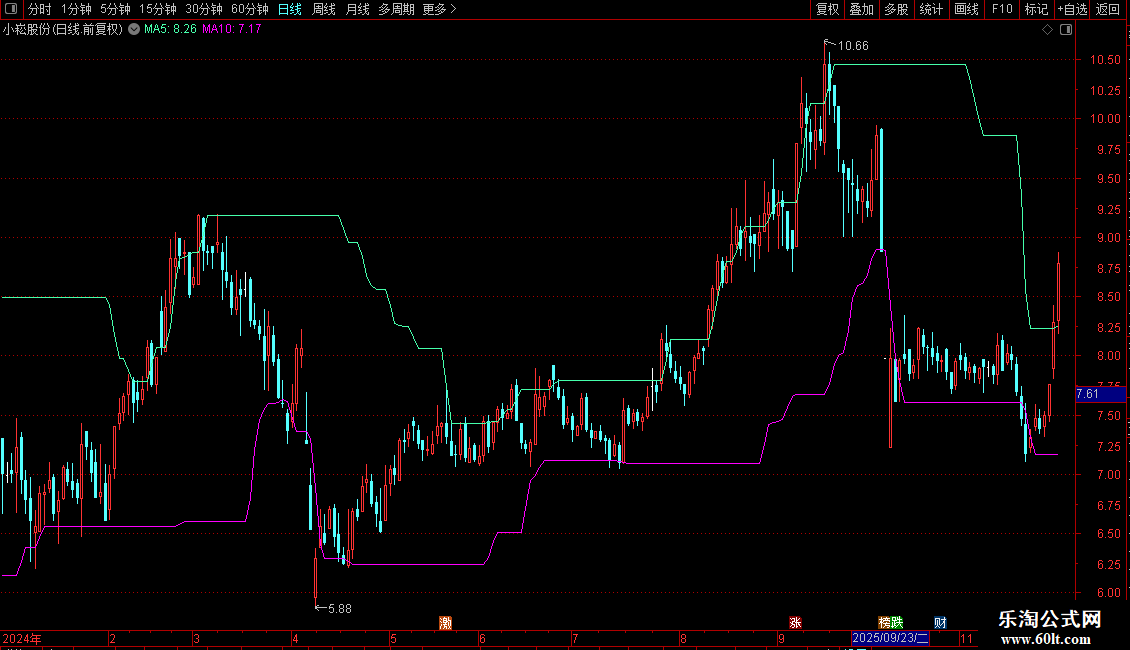The height and width of the screenshot is (650, 1130).
Task: Open the 复权 adjustment menu
Action: [827, 9]
